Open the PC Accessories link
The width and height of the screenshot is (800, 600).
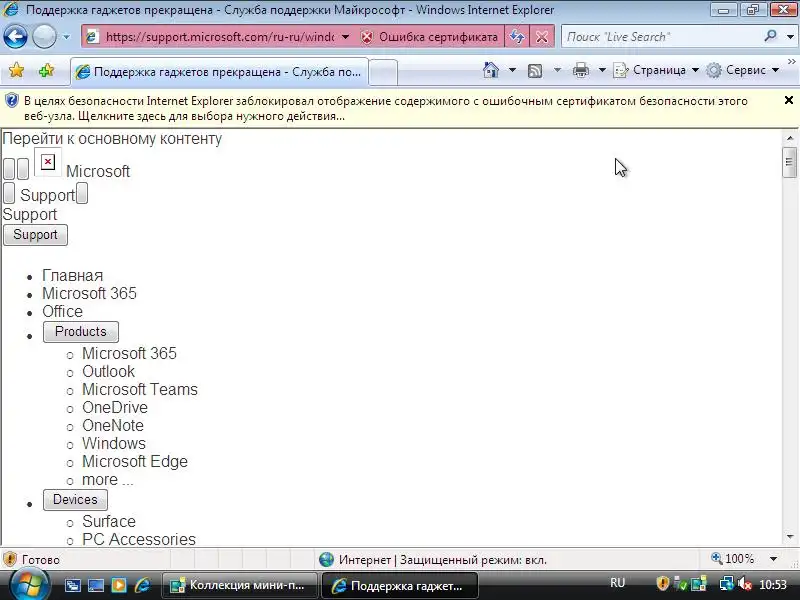click(139, 539)
